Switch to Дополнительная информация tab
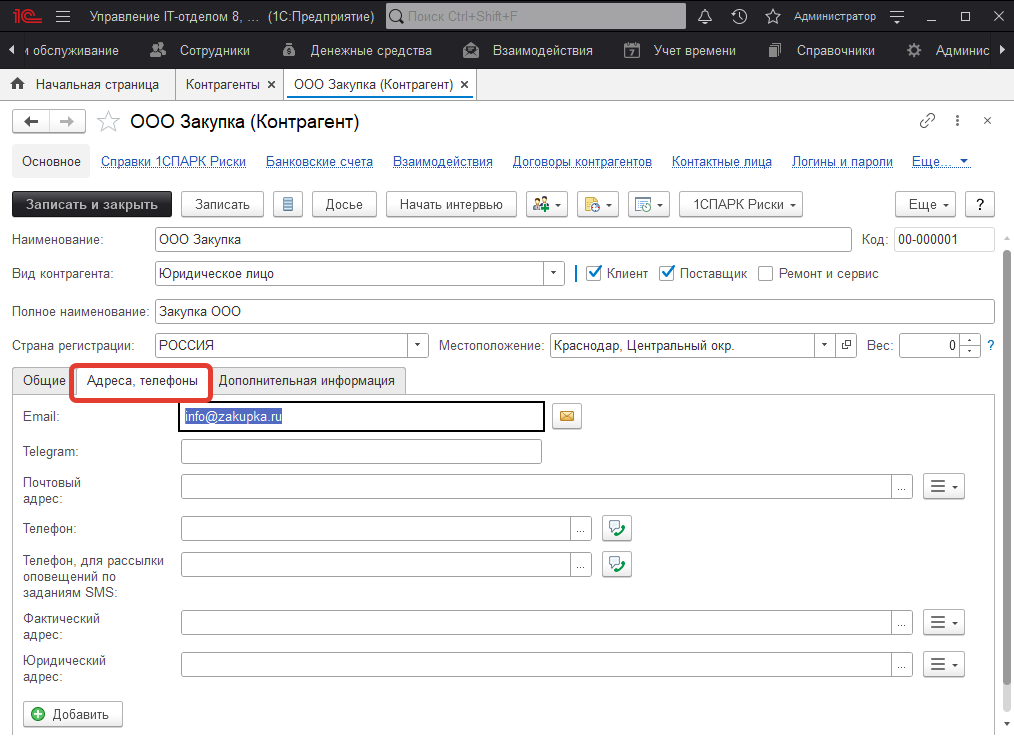 pyautogui.click(x=307, y=381)
